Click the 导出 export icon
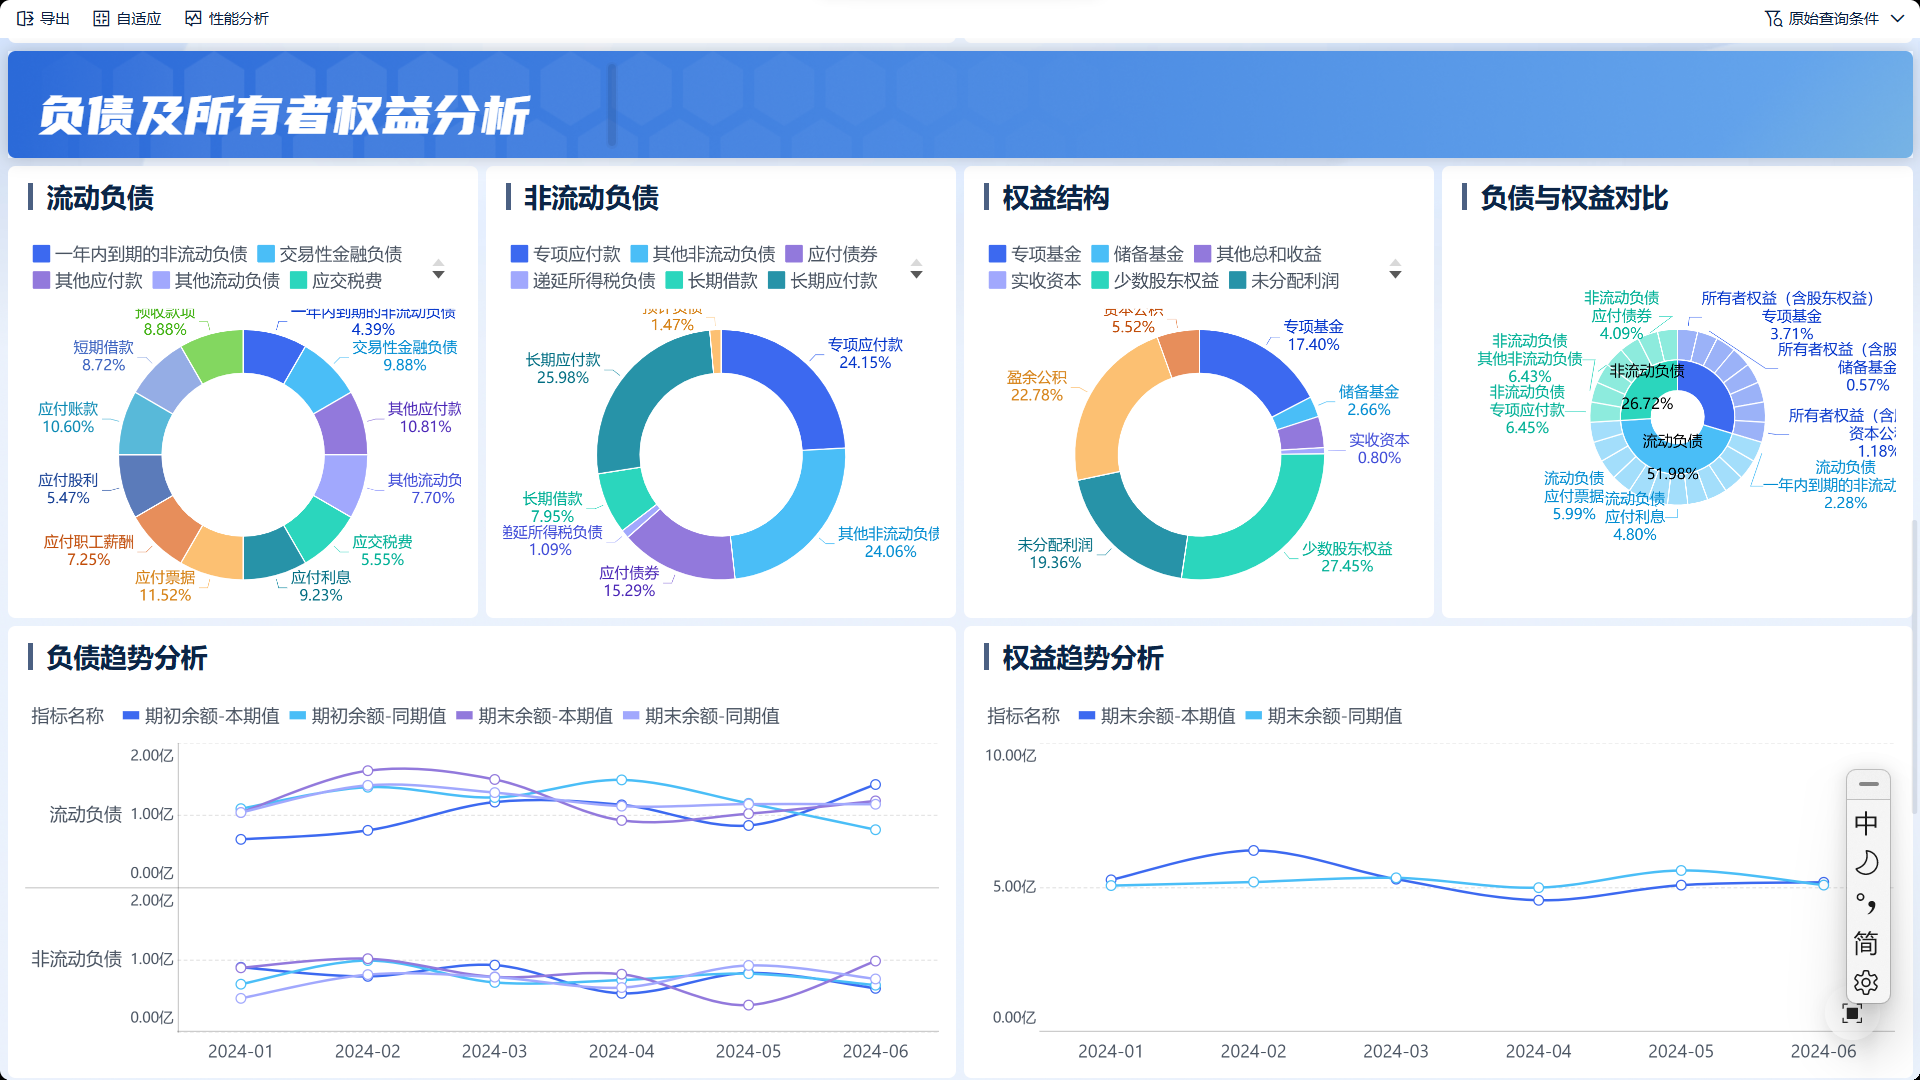This screenshot has height=1080, width=1920. tap(26, 18)
